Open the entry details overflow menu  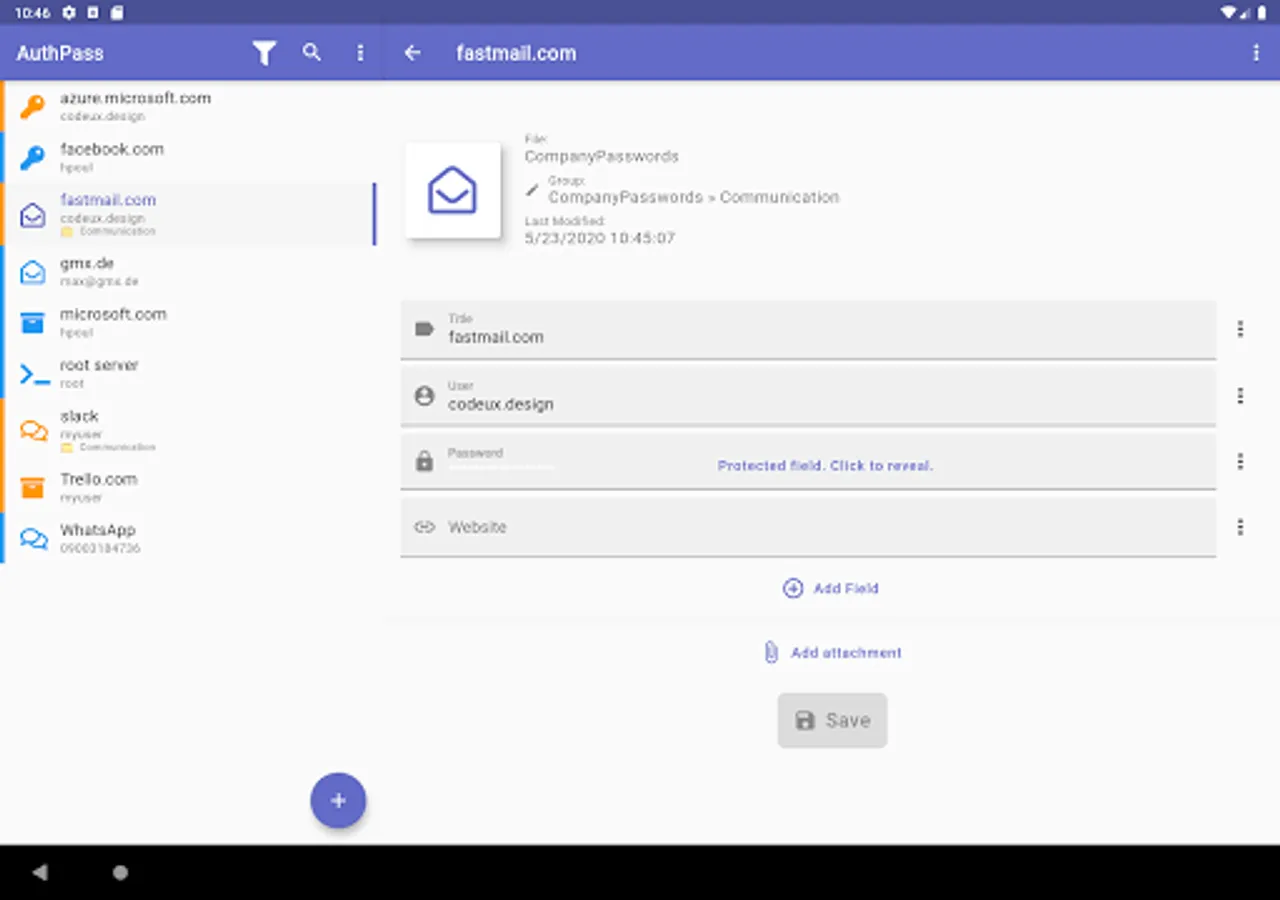tap(1256, 53)
